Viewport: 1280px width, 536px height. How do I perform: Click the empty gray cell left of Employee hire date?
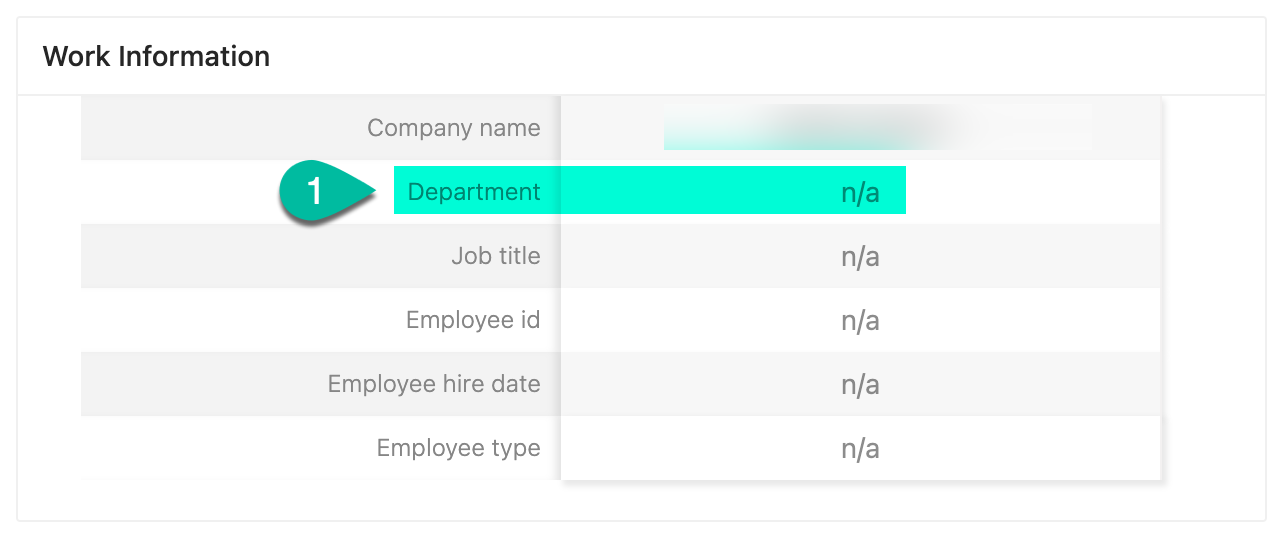point(200,384)
